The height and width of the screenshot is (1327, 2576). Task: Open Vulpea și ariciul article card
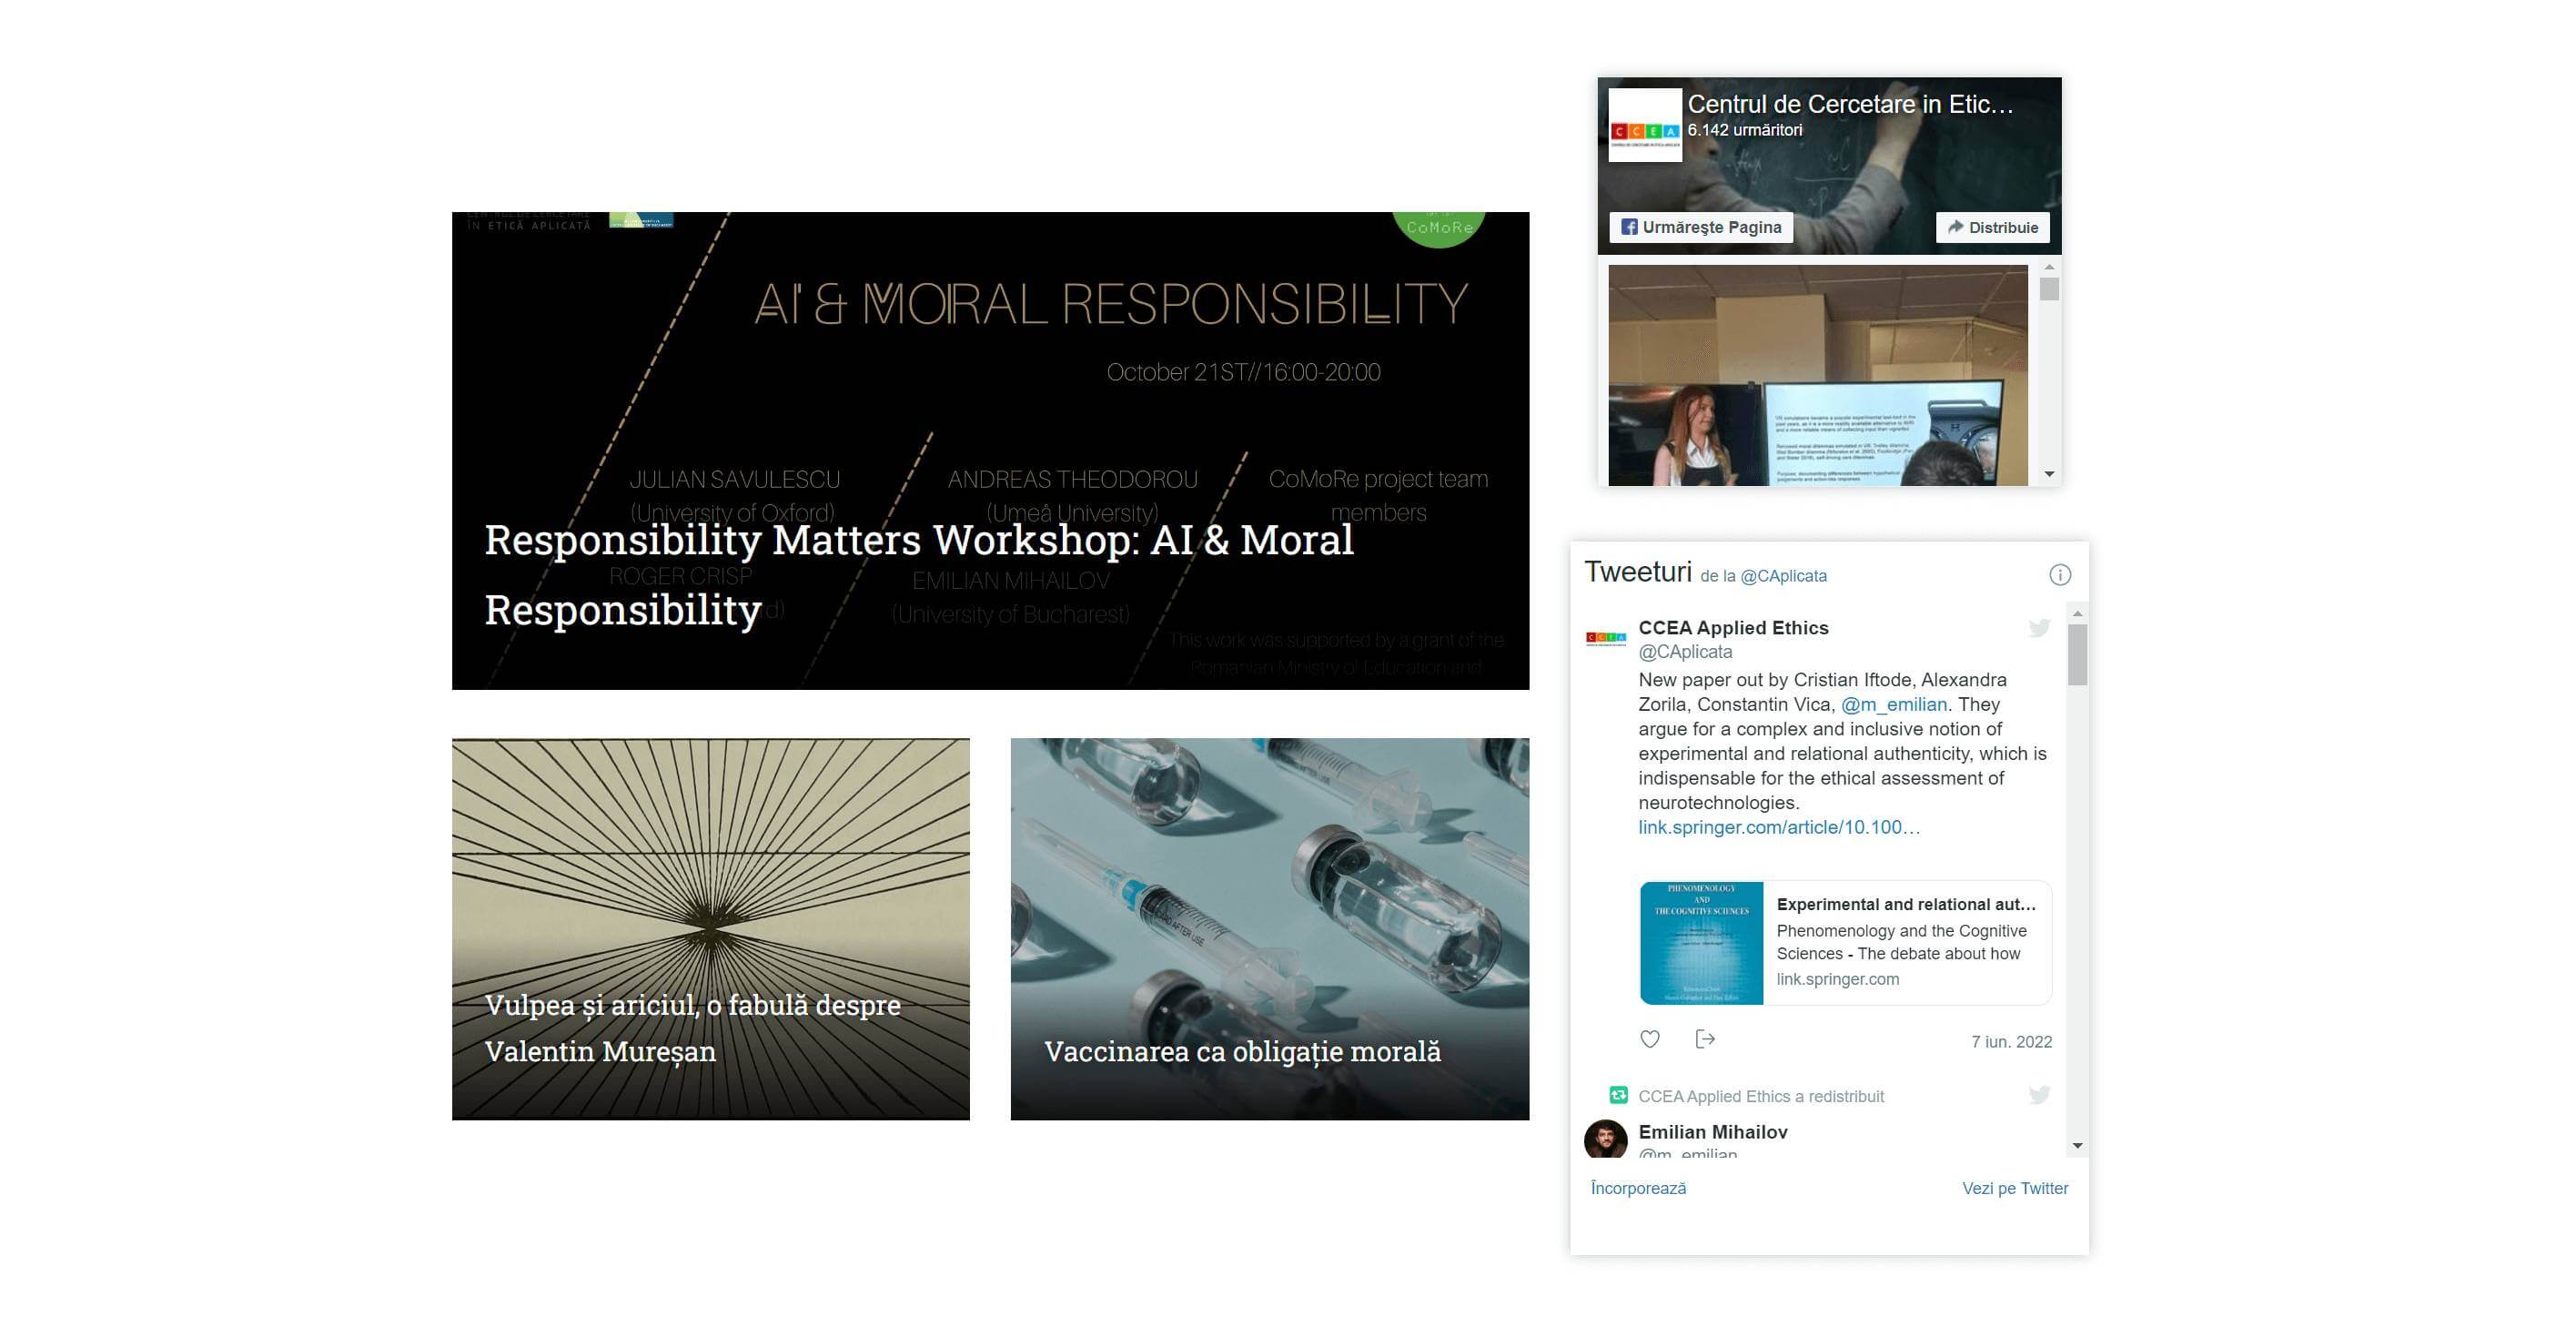coord(710,929)
